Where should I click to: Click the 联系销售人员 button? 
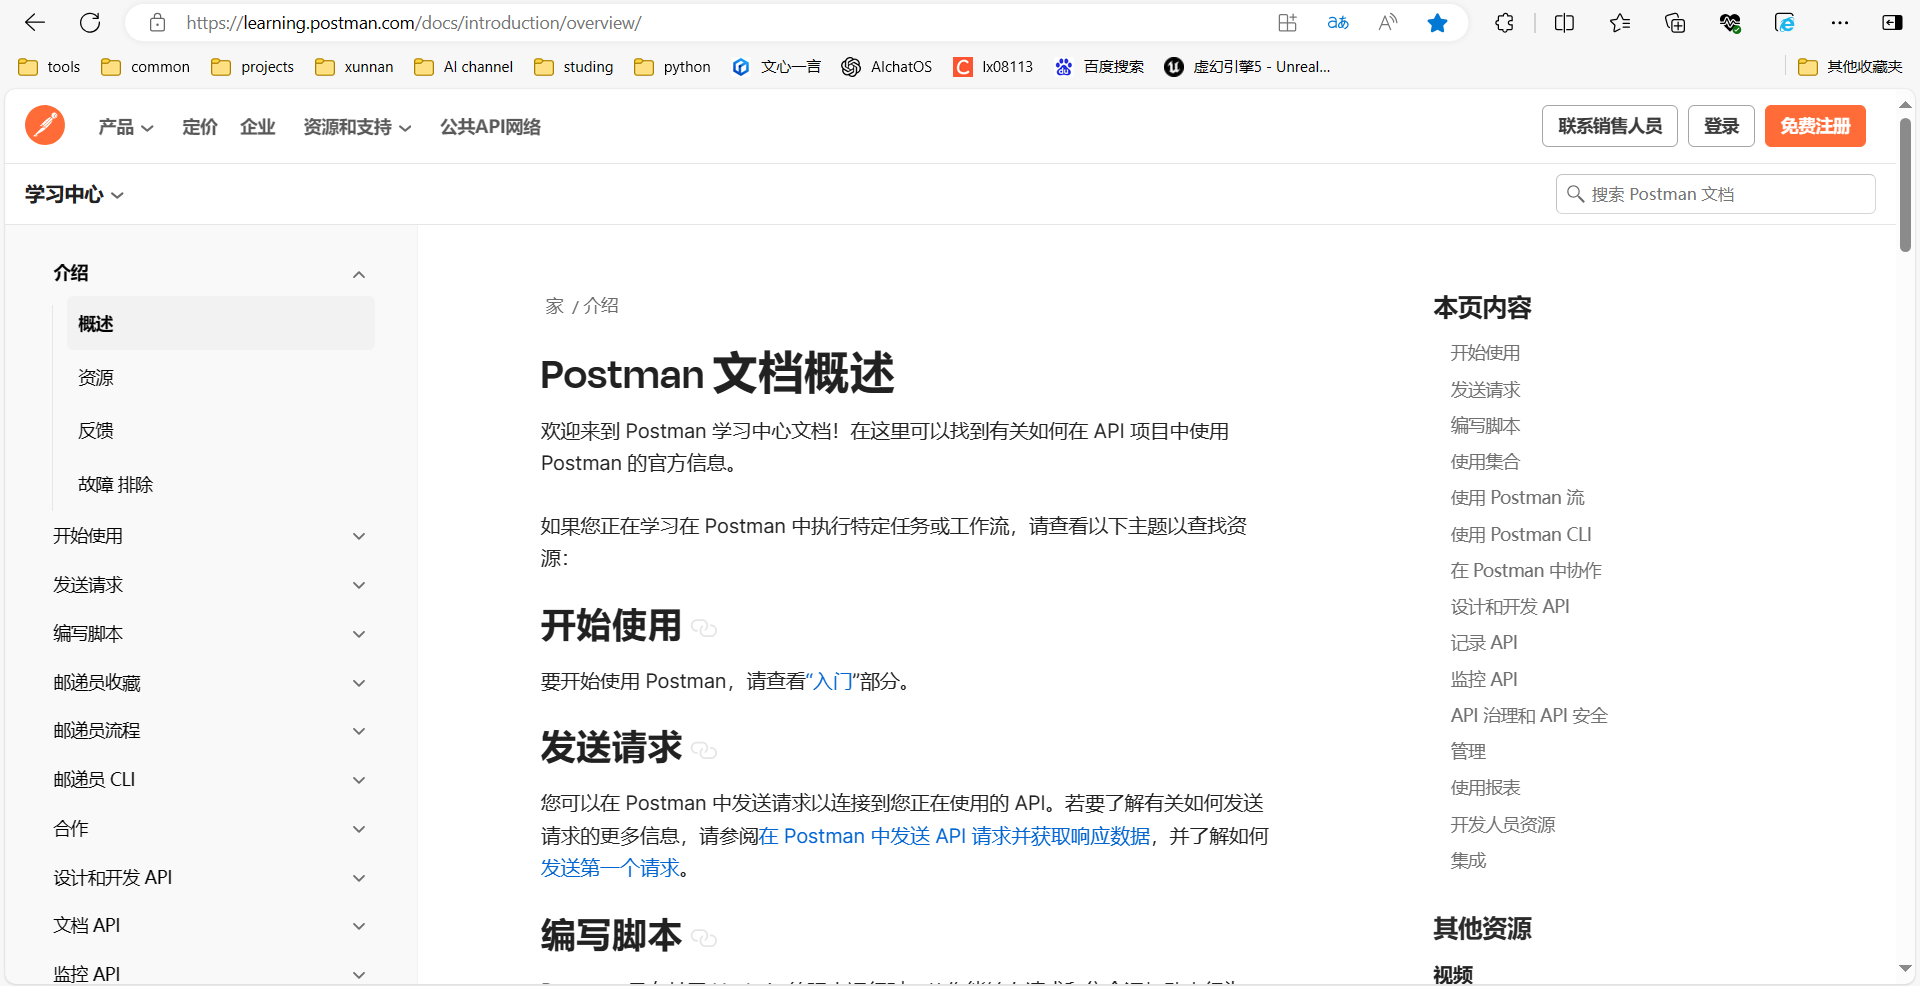coord(1610,126)
